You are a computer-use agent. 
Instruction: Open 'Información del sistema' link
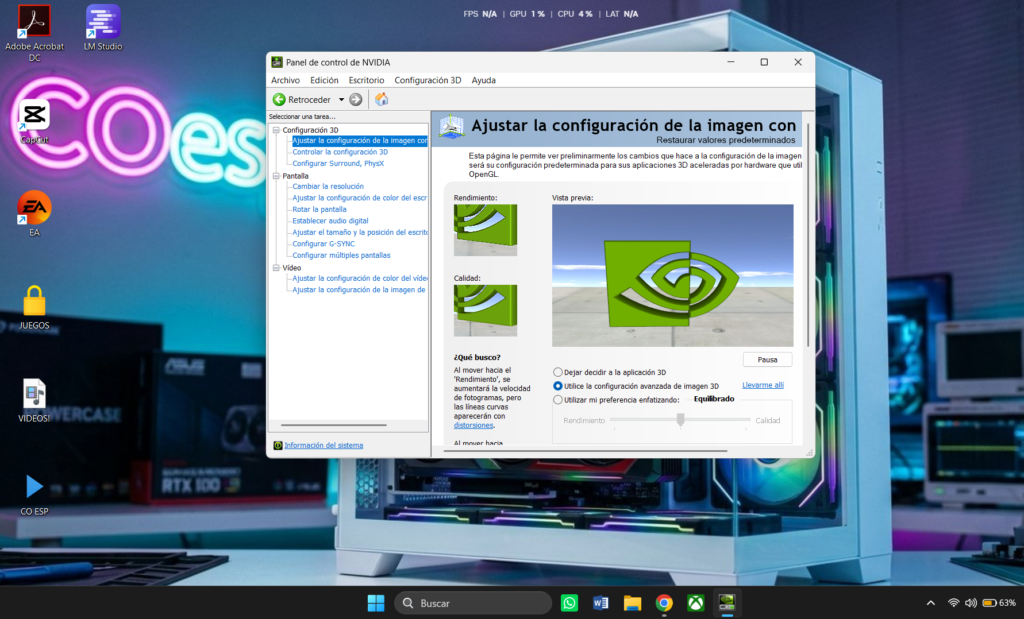(x=324, y=445)
